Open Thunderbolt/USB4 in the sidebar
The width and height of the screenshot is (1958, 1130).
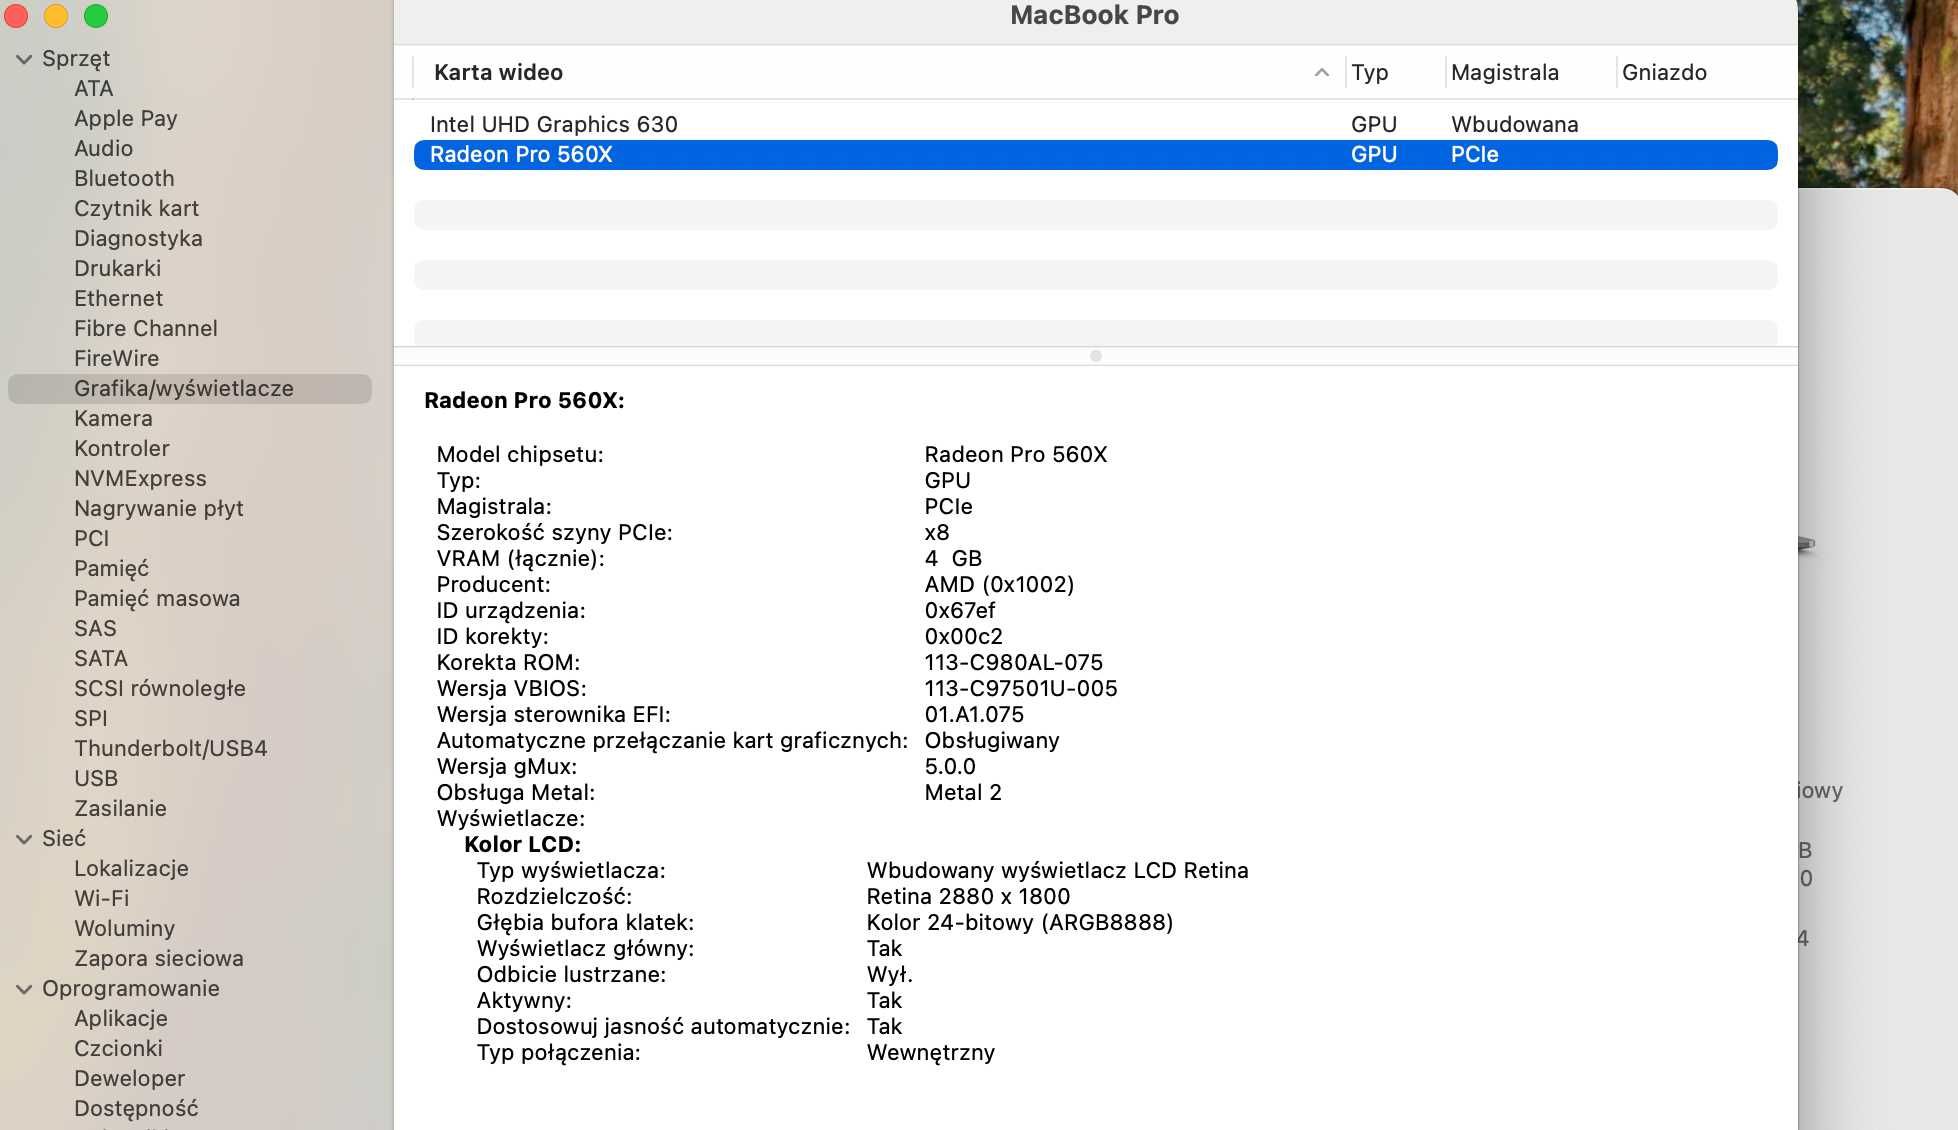pyautogui.click(x=170, y=748)
